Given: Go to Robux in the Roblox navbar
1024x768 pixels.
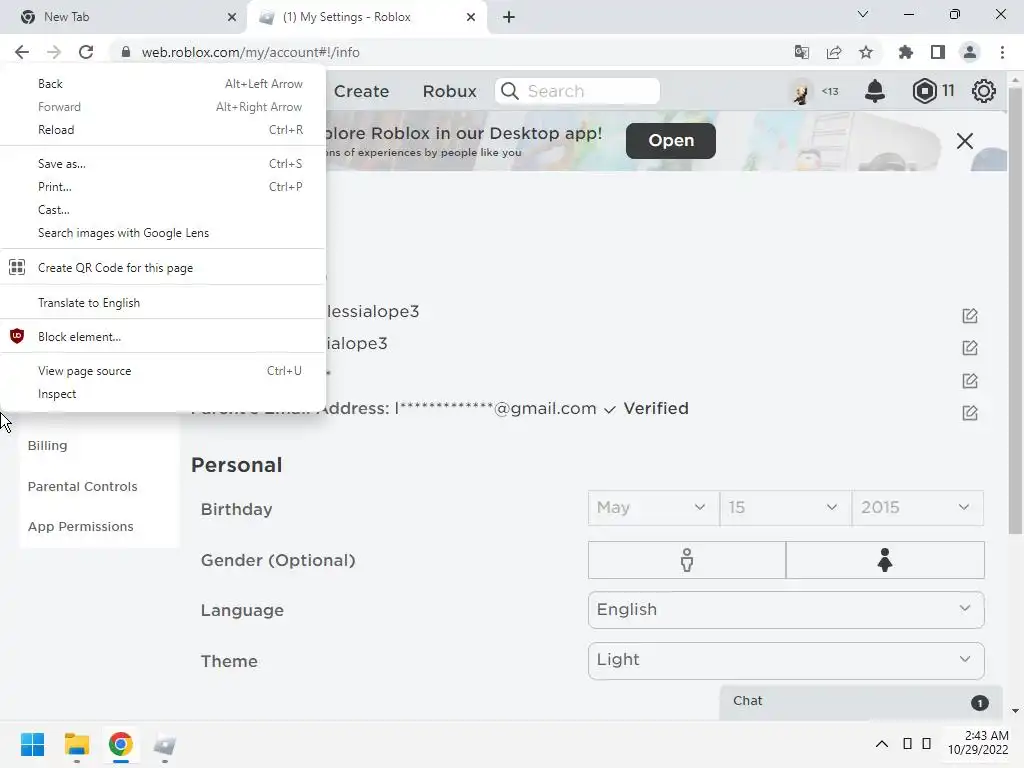Looking at the screenshot, I should coord(449,91).
